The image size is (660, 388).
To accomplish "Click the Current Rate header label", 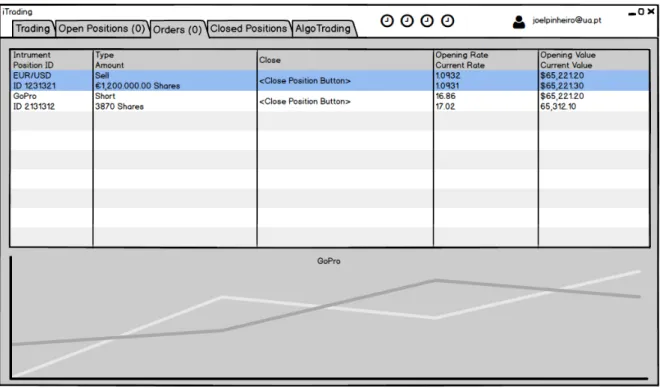I will [x=460, y=65].
